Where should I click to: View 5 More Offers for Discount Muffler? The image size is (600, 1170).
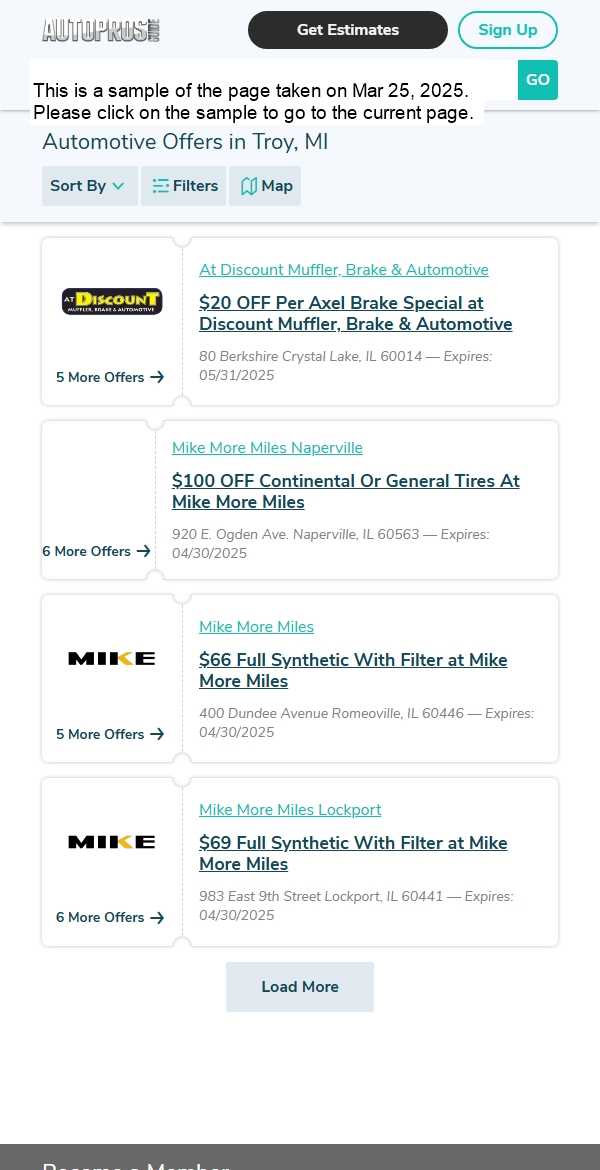point(110,377)
